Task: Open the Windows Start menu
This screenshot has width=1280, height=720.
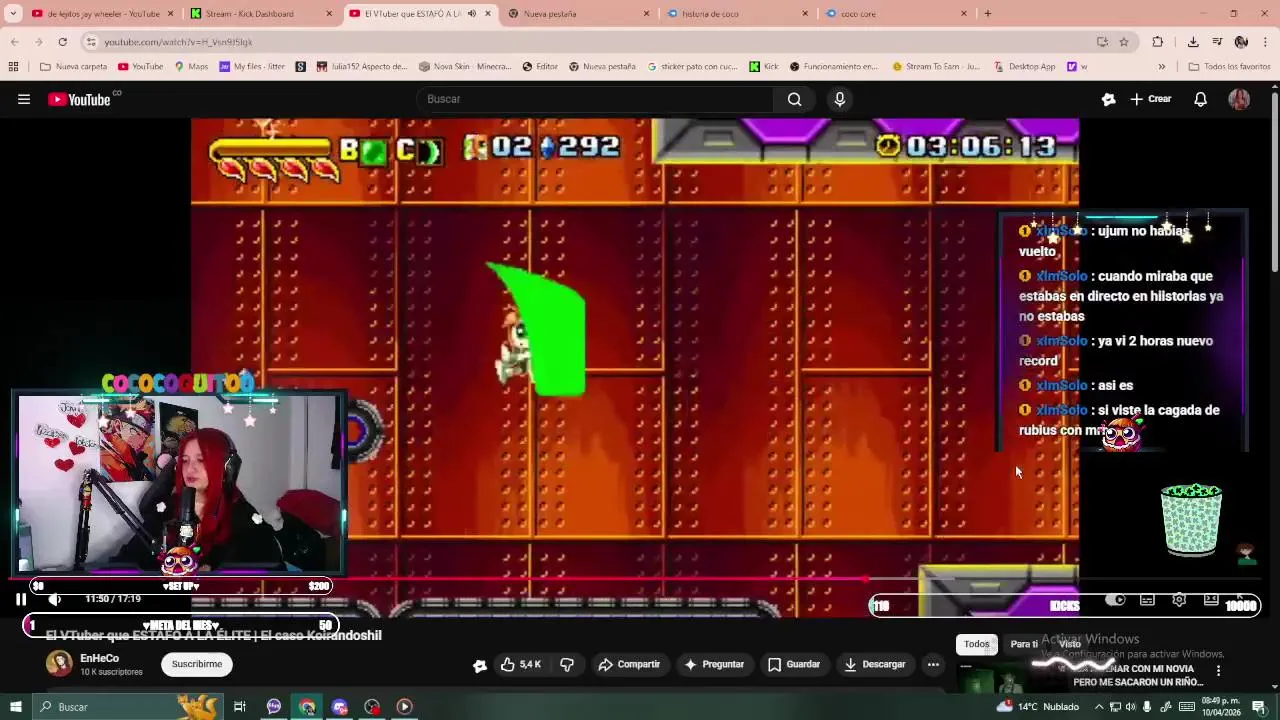Action: (x=15, y=707)
